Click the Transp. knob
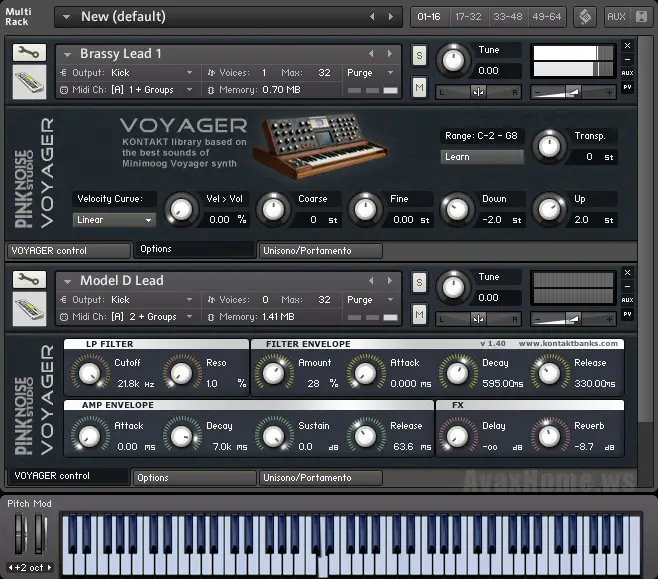This screenshot has width=658, height=579. pos(549,146)
